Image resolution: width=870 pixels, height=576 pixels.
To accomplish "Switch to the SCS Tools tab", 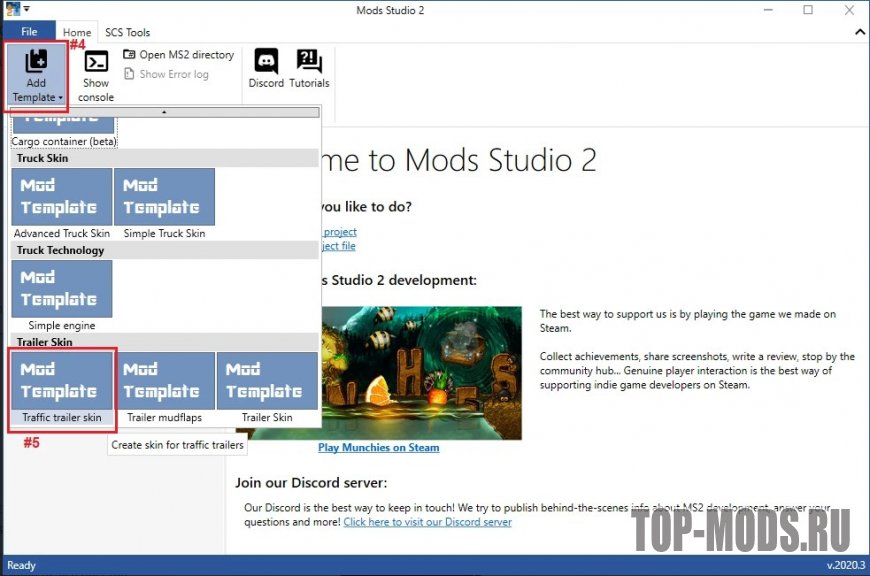I will pyautogui.click(x=128, y=32).
